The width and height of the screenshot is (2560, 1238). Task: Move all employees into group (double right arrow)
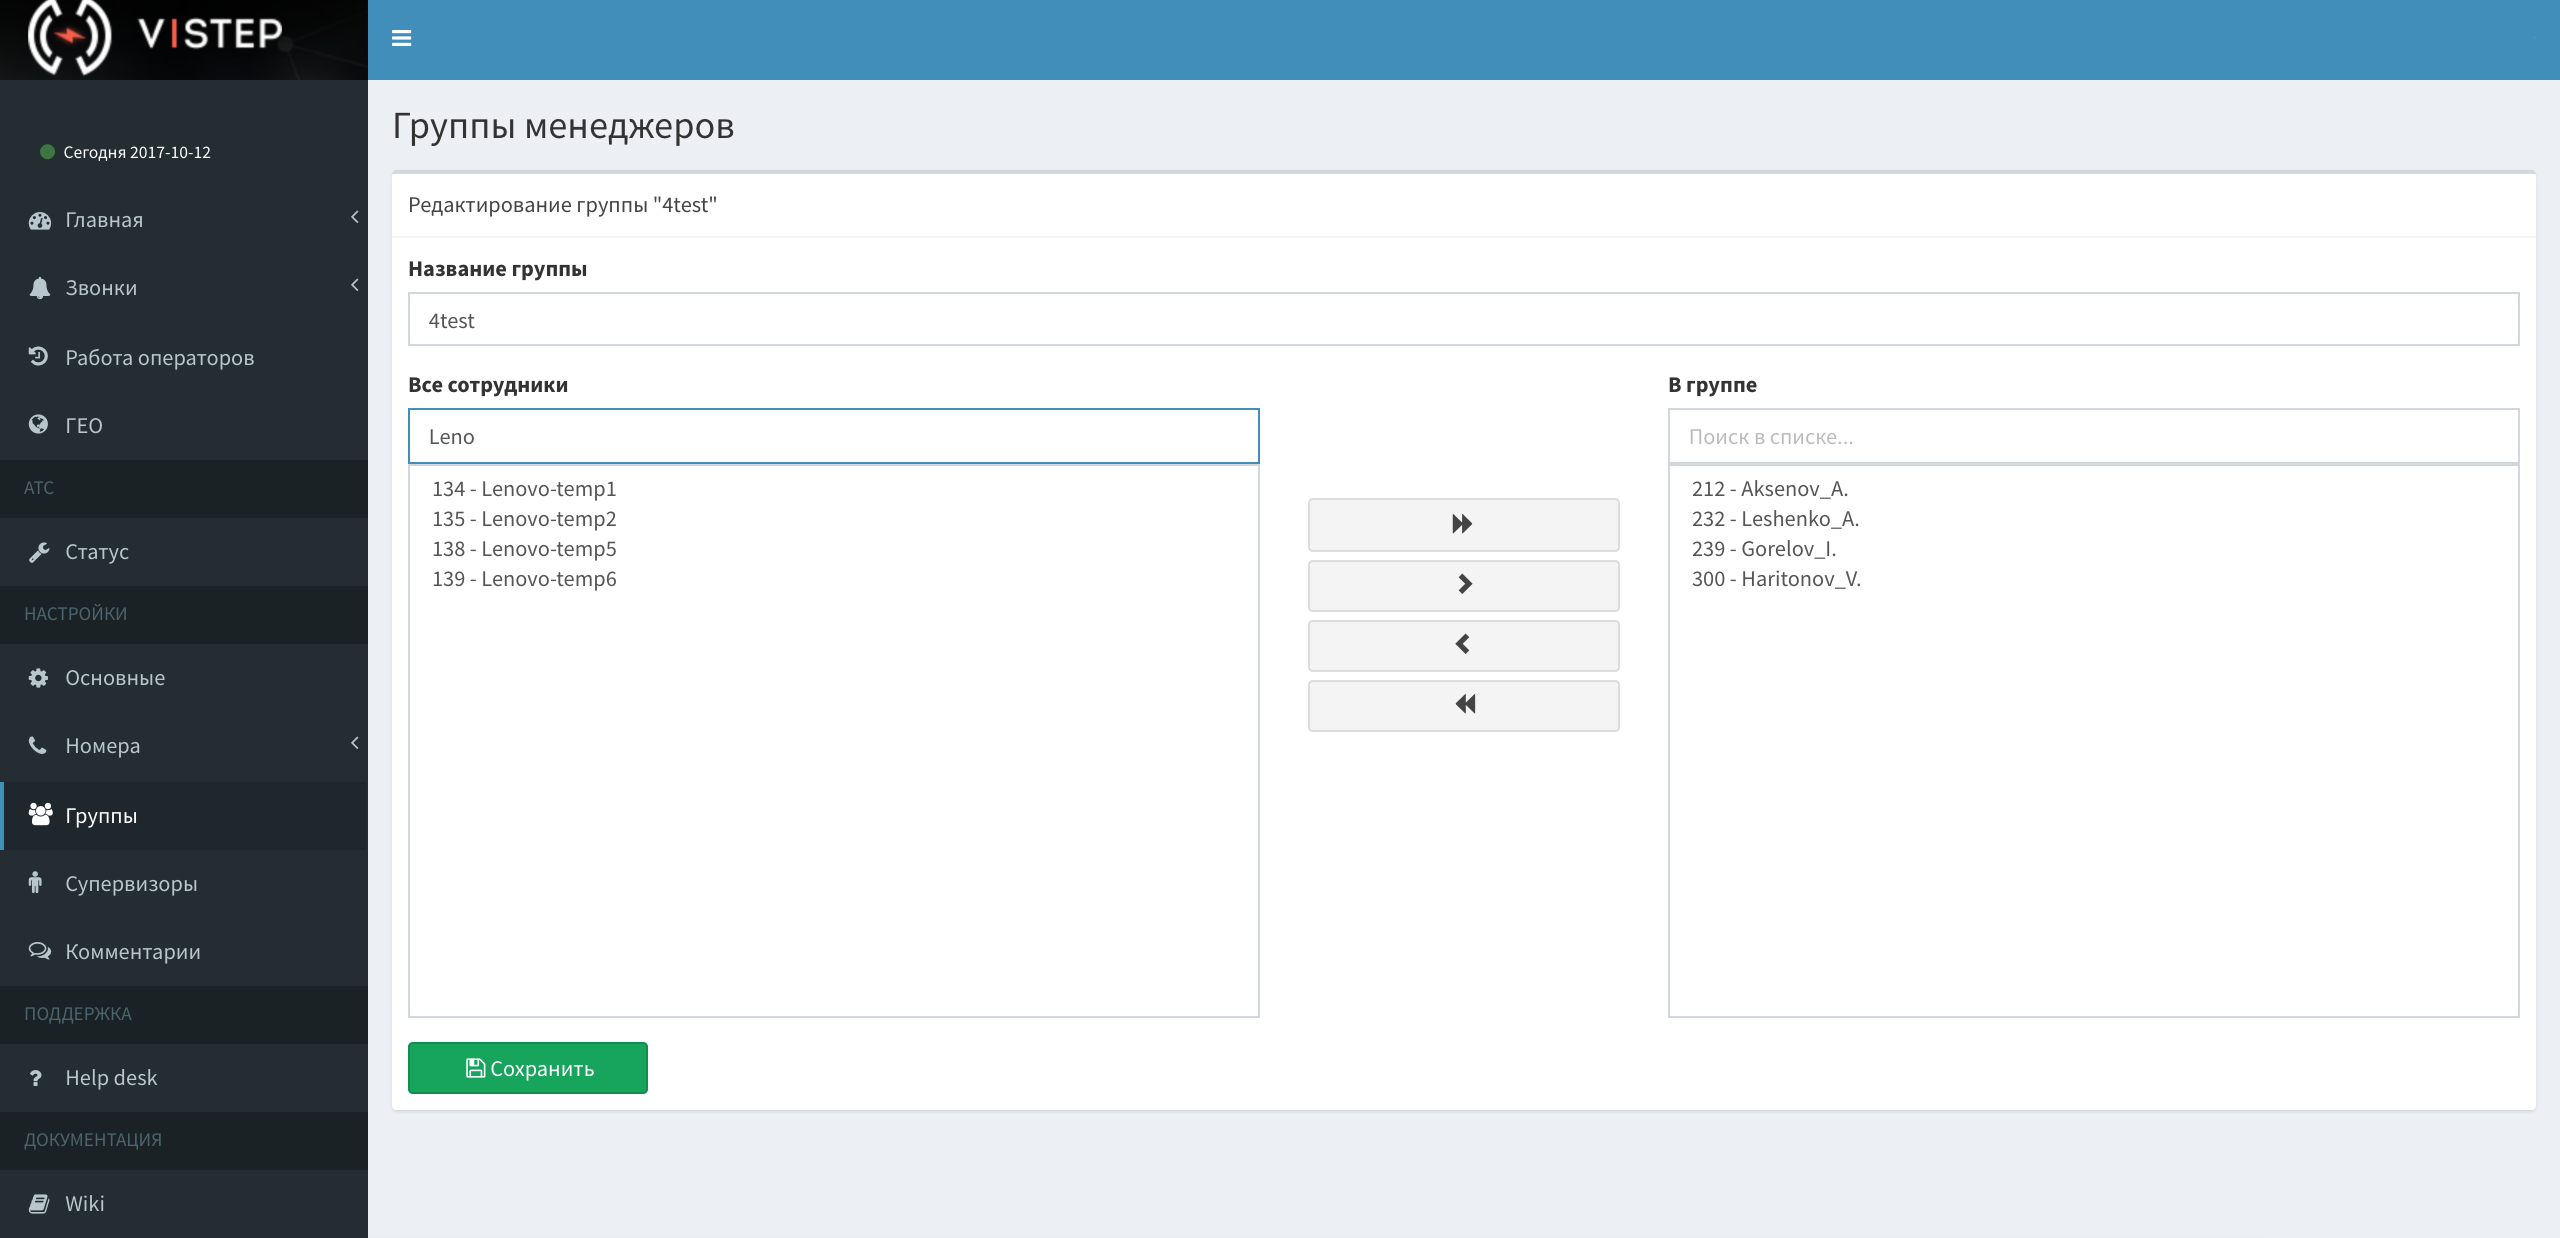[1462, 524]
